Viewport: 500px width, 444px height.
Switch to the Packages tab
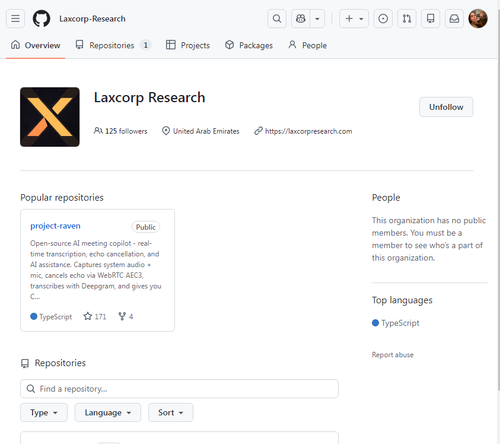249,45
